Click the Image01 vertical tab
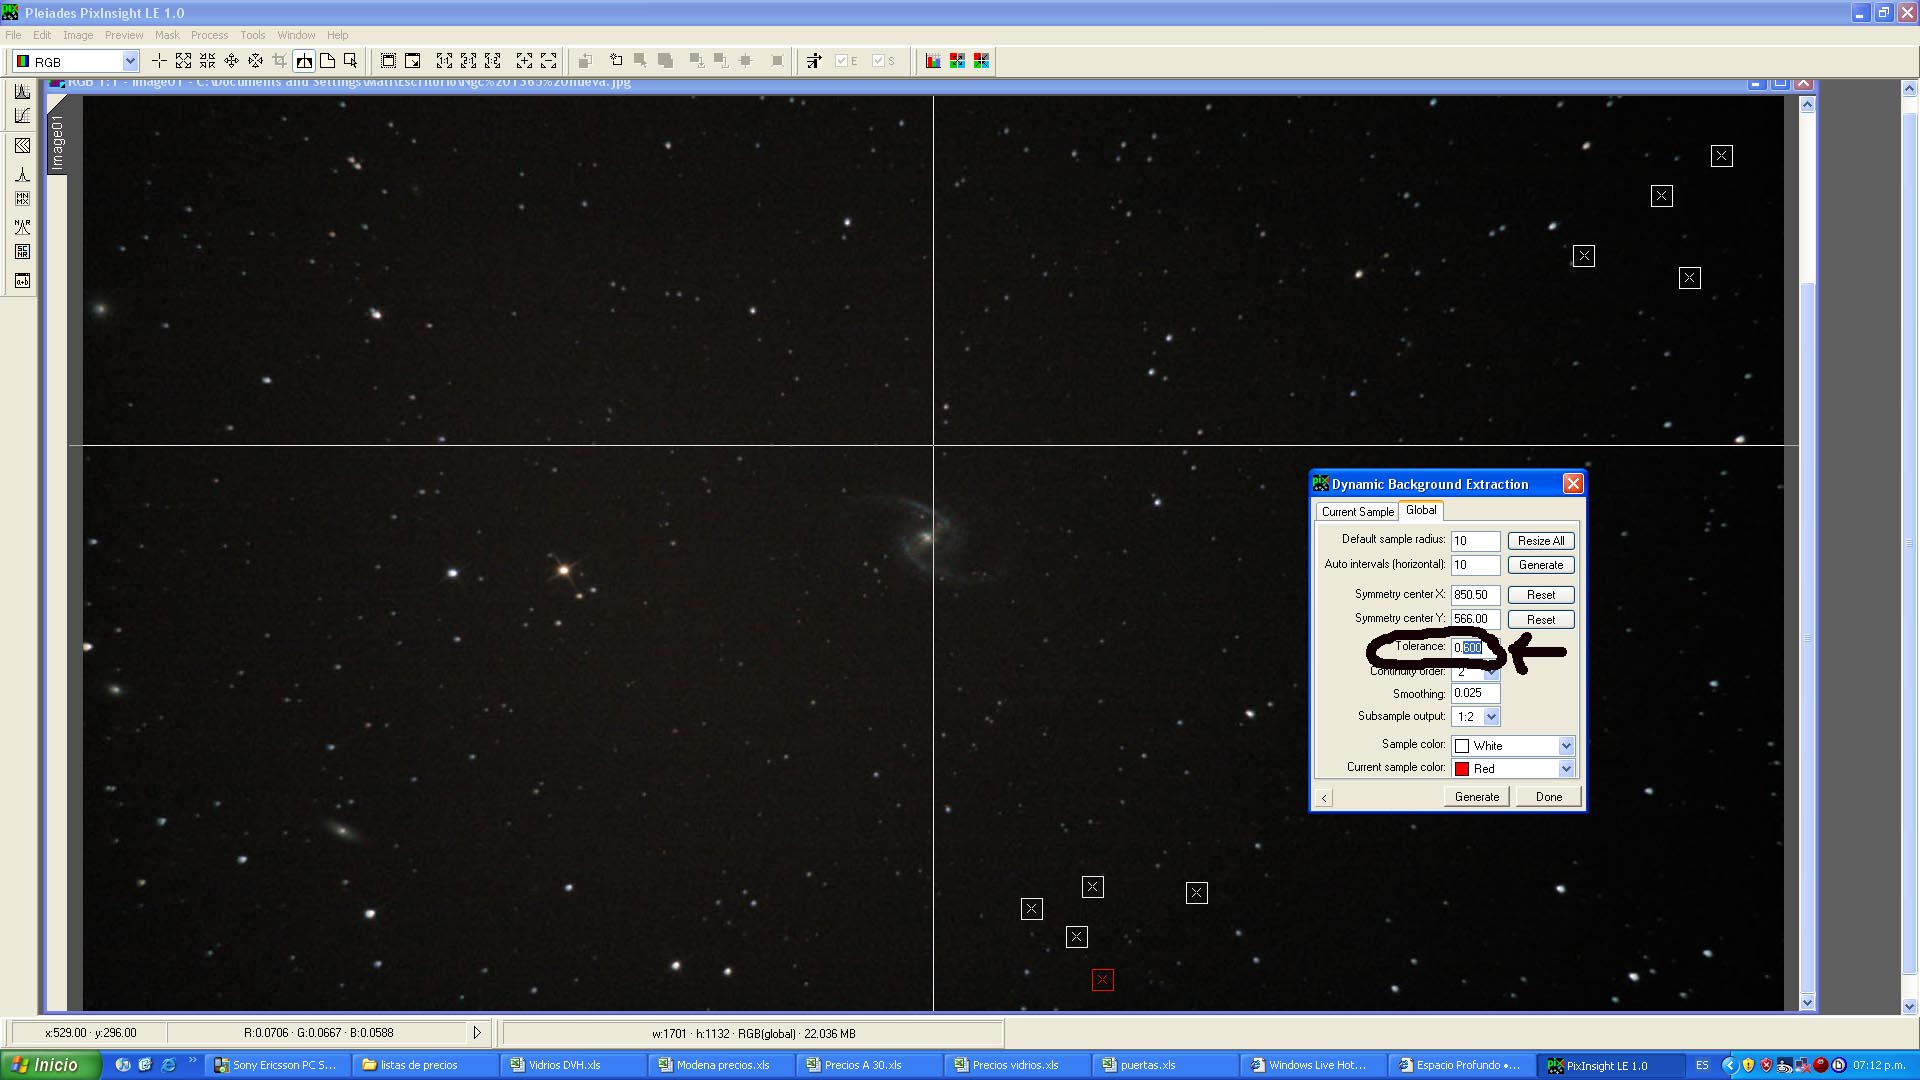This screenshot has height=1080, width=1920. tap(57, 142)
